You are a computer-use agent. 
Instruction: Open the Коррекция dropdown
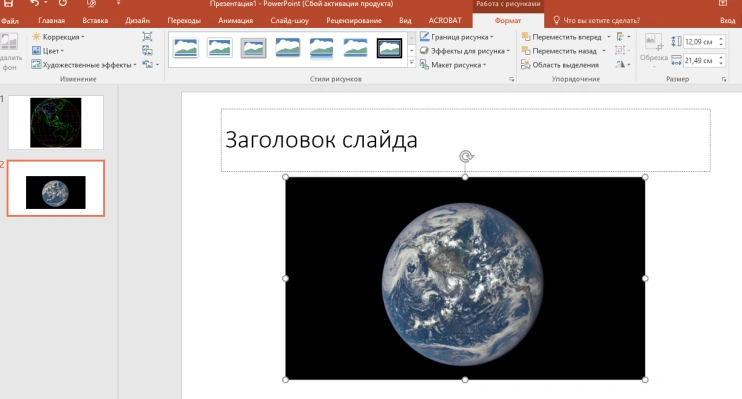tap(58, 37)
